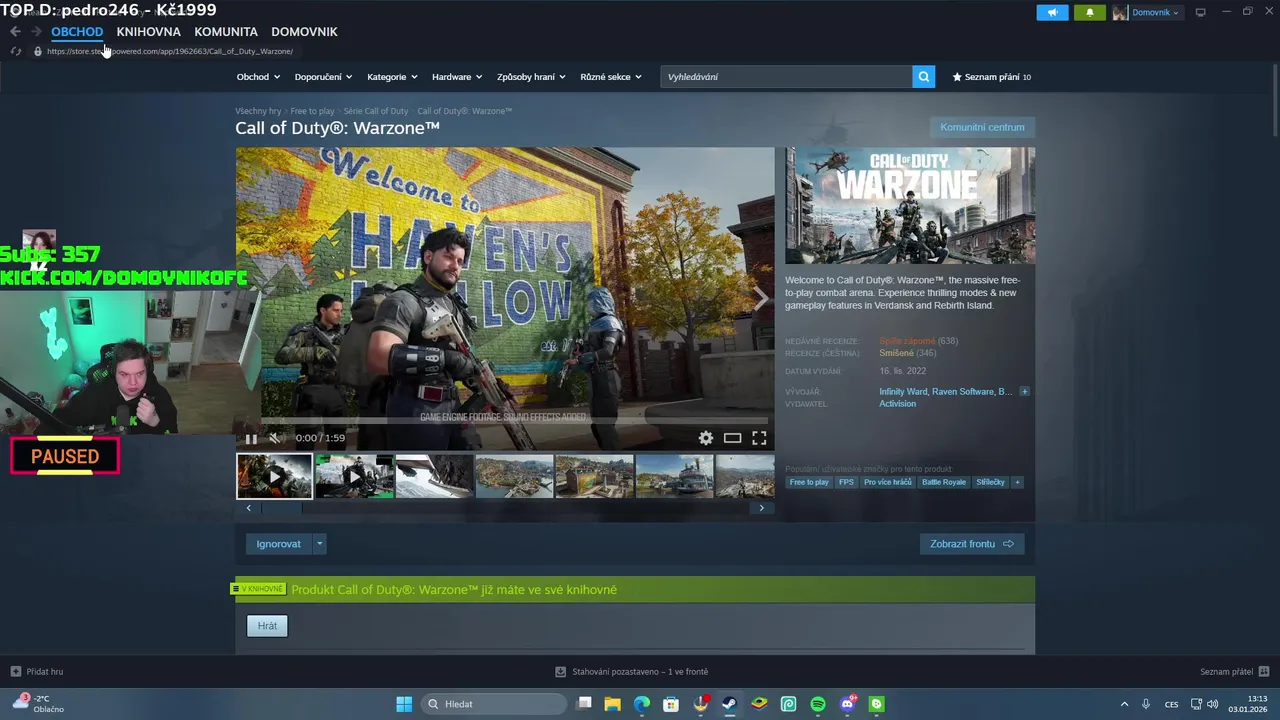Select the first trailer thumbnail
The width and height of the screenshot is (1280, 720).
(x=274, y=476)
